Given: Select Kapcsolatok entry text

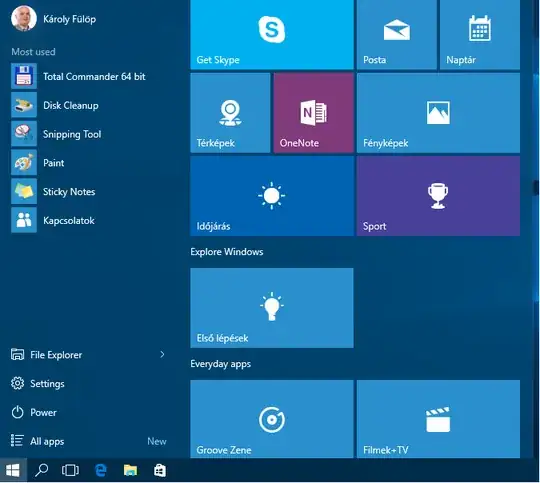Looking at the screenshot, I should (x=69, y=221).
